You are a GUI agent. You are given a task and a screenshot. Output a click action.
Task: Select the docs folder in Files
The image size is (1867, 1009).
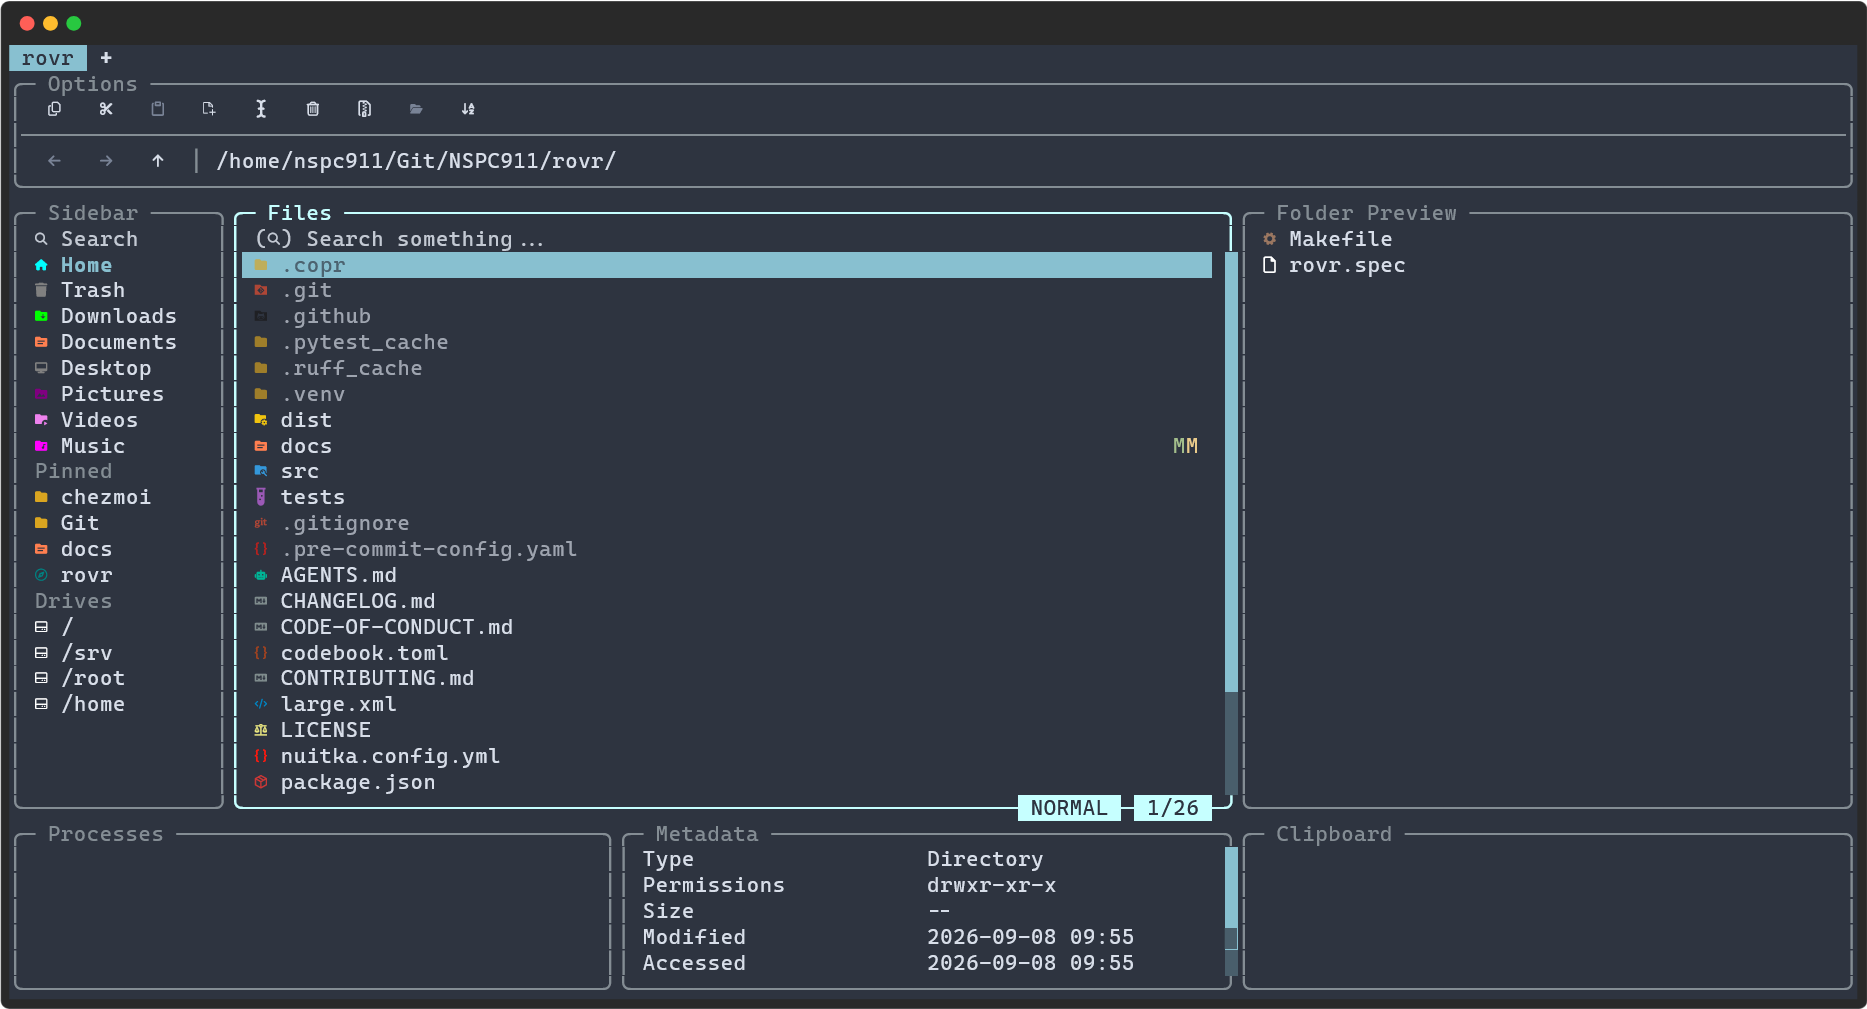tap(727, 446)
